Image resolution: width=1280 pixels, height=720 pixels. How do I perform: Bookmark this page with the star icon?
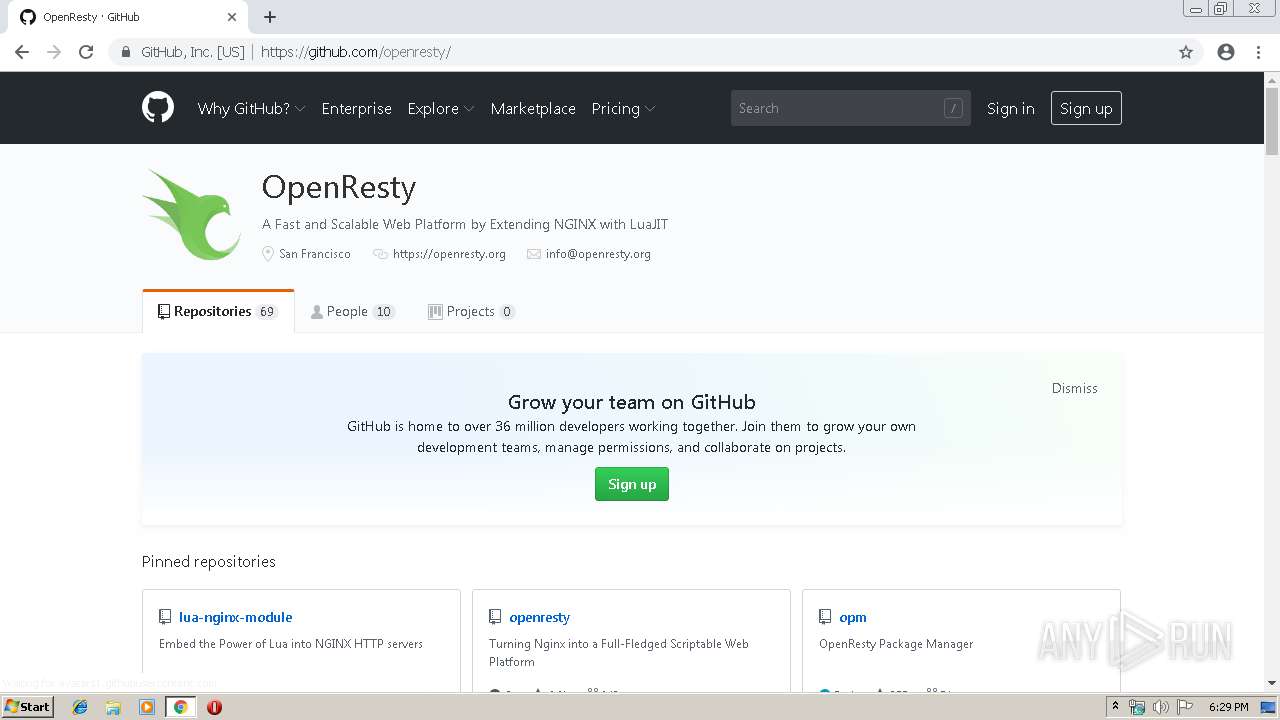(x=1186, y=52)
